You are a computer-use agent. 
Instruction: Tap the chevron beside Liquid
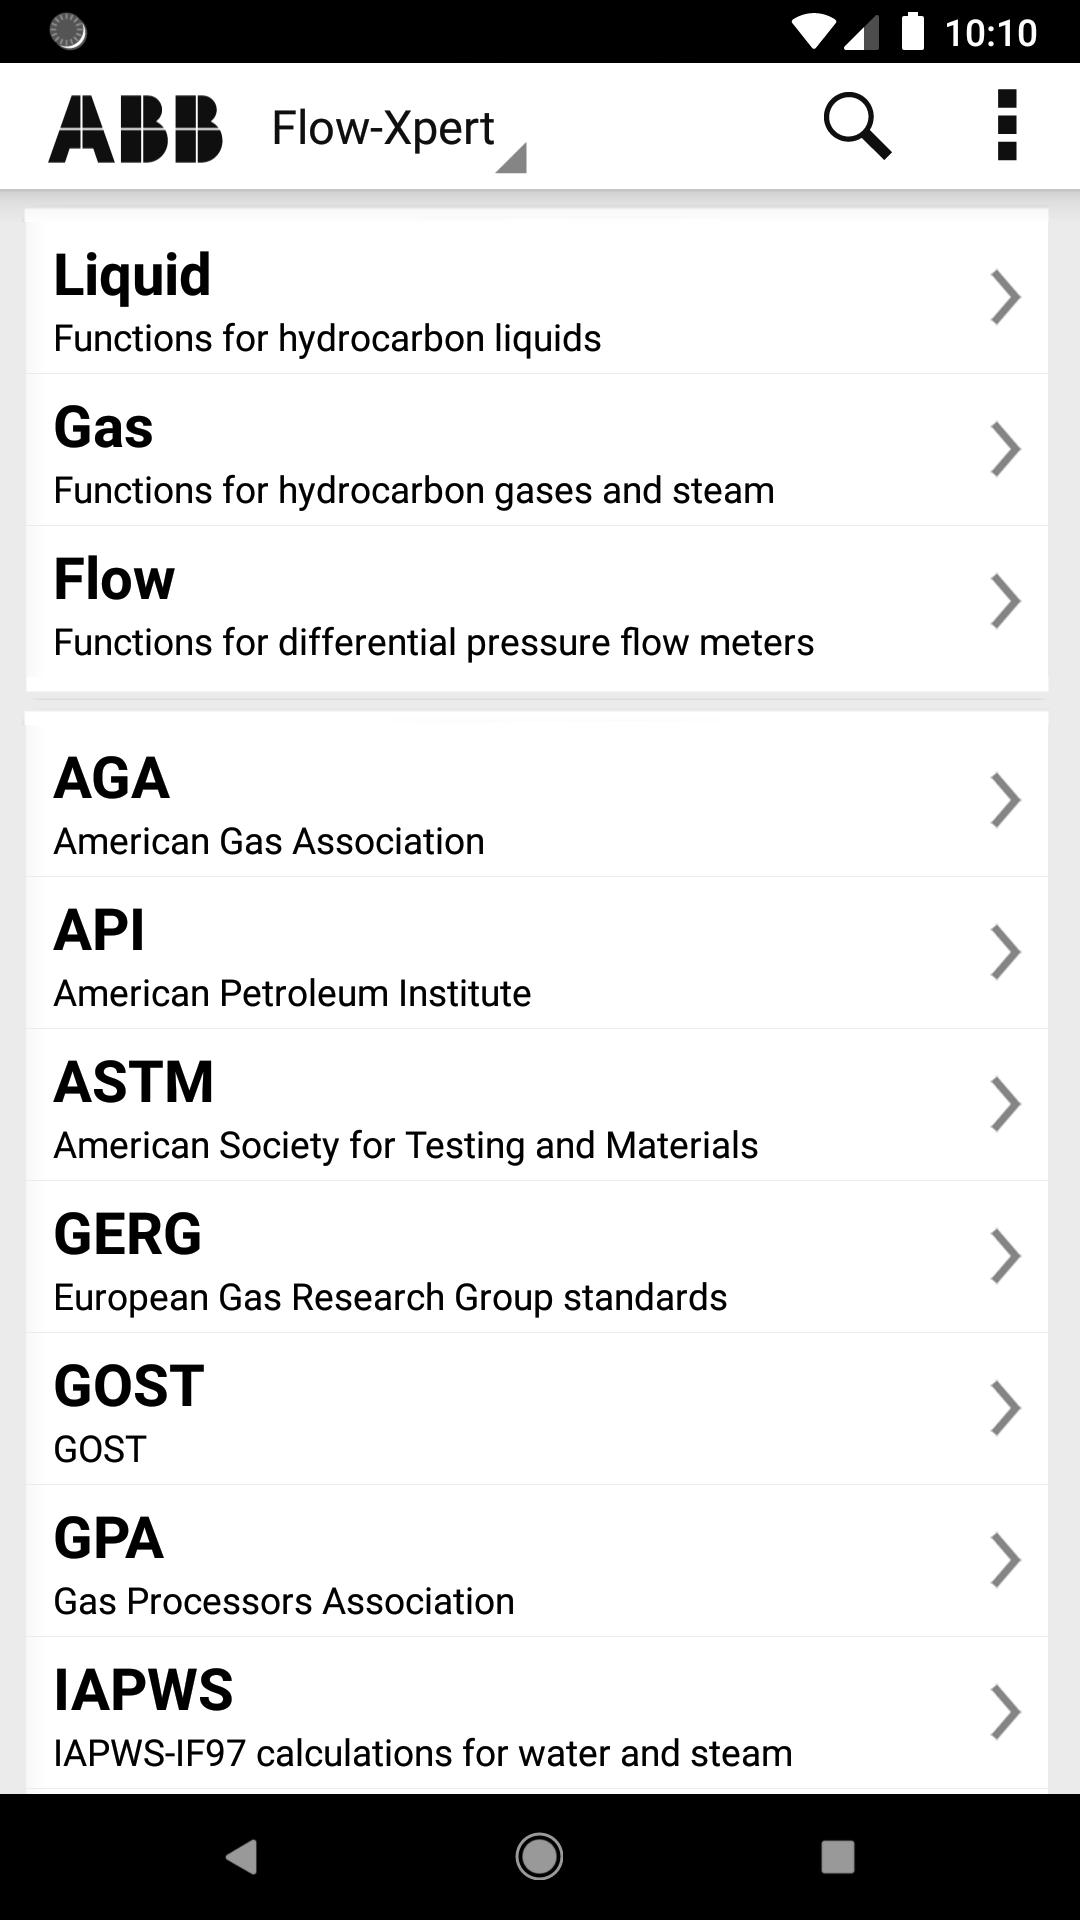tap(1004, 298)
